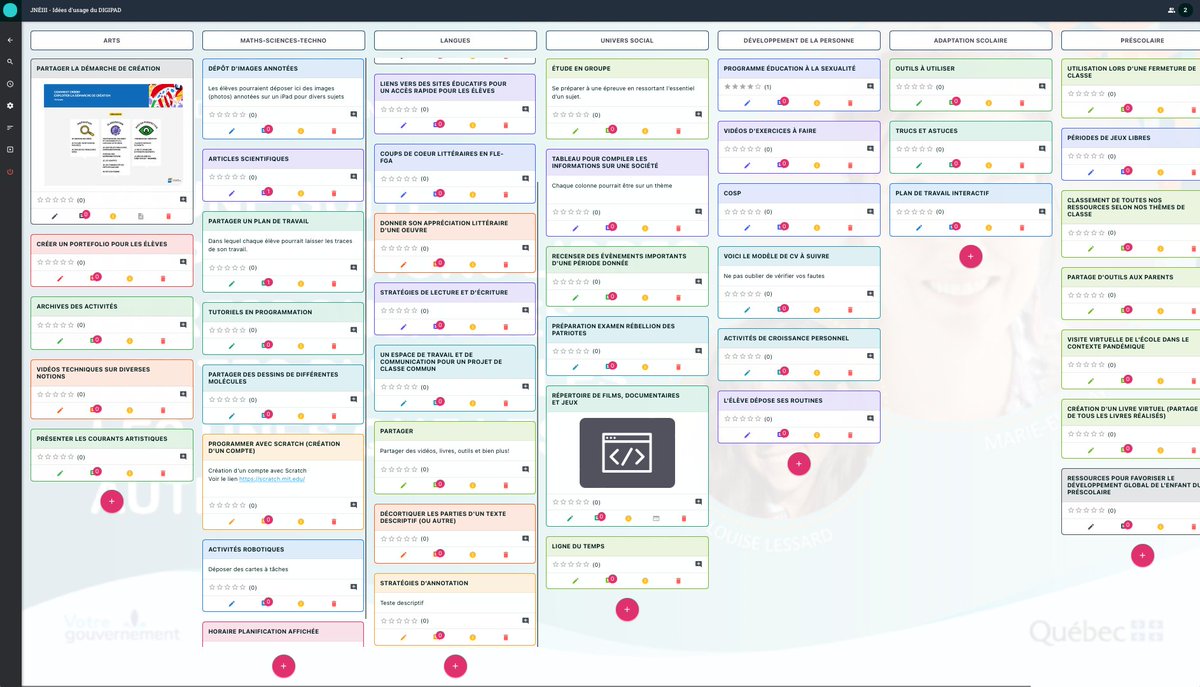The image size is (1200, 687).
Task: Click the yellow info icon on 'Recenser des événements importants'
Action: (x=644, y=297)
